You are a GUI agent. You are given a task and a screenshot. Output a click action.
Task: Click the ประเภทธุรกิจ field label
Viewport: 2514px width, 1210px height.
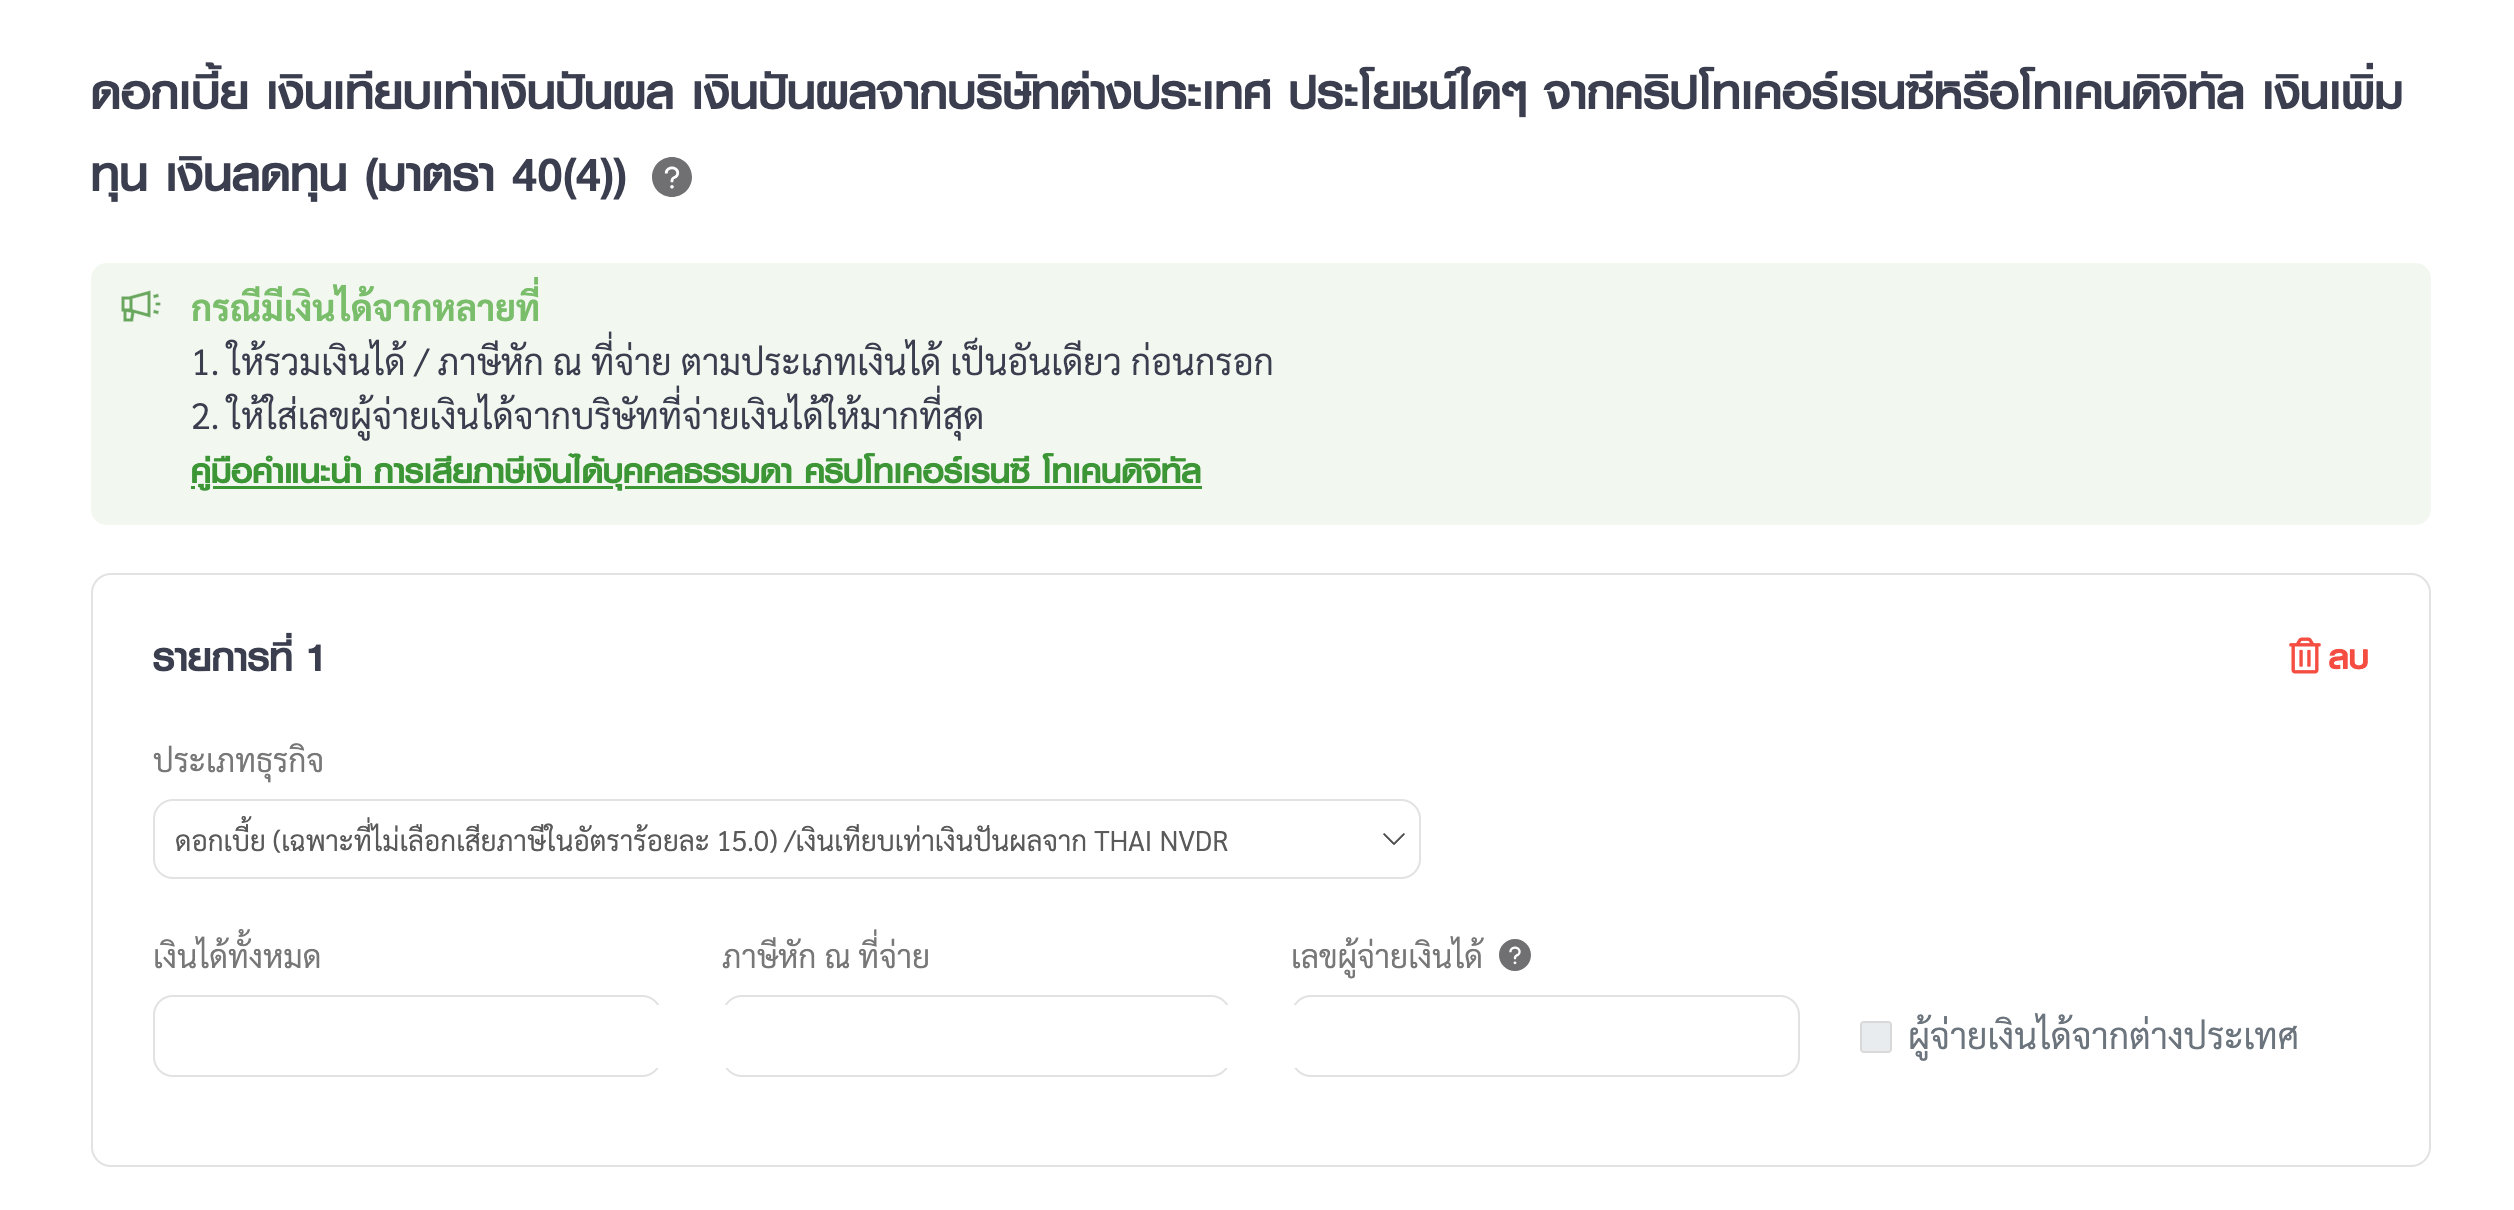tap(238, 761)
